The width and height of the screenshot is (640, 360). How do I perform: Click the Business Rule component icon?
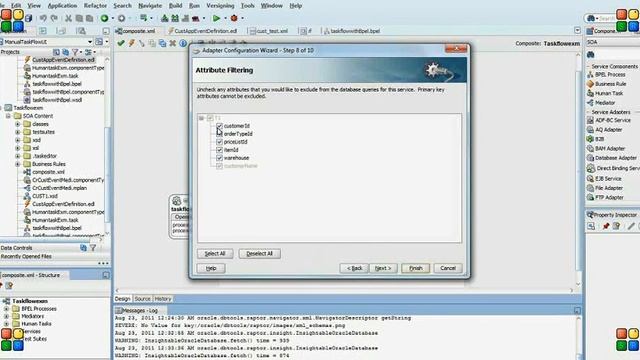click(590, 84)
